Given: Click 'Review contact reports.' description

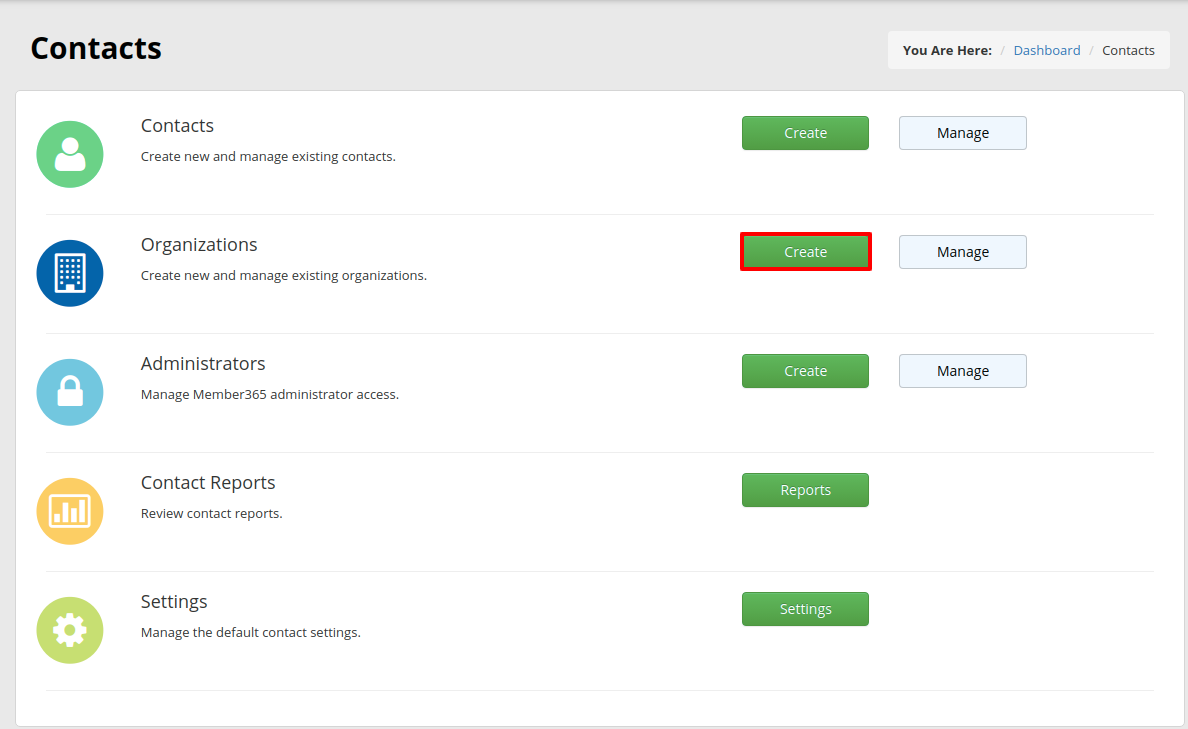Looking at the screenshot, I should point(211,514).
